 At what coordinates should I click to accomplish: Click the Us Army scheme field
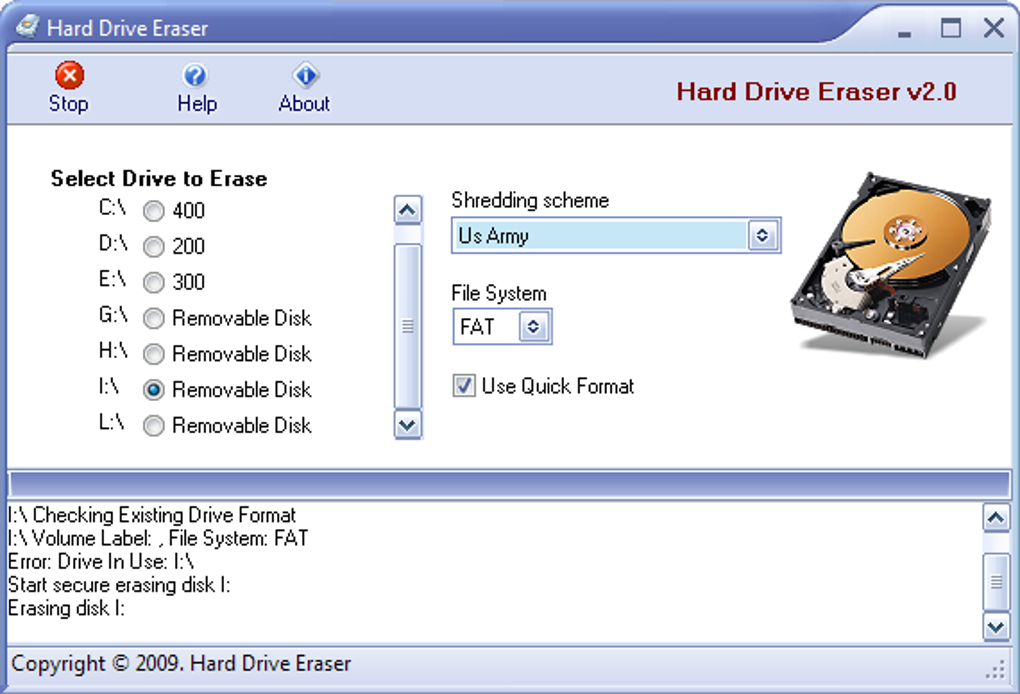pyautogui.click(x=600, y=235)
